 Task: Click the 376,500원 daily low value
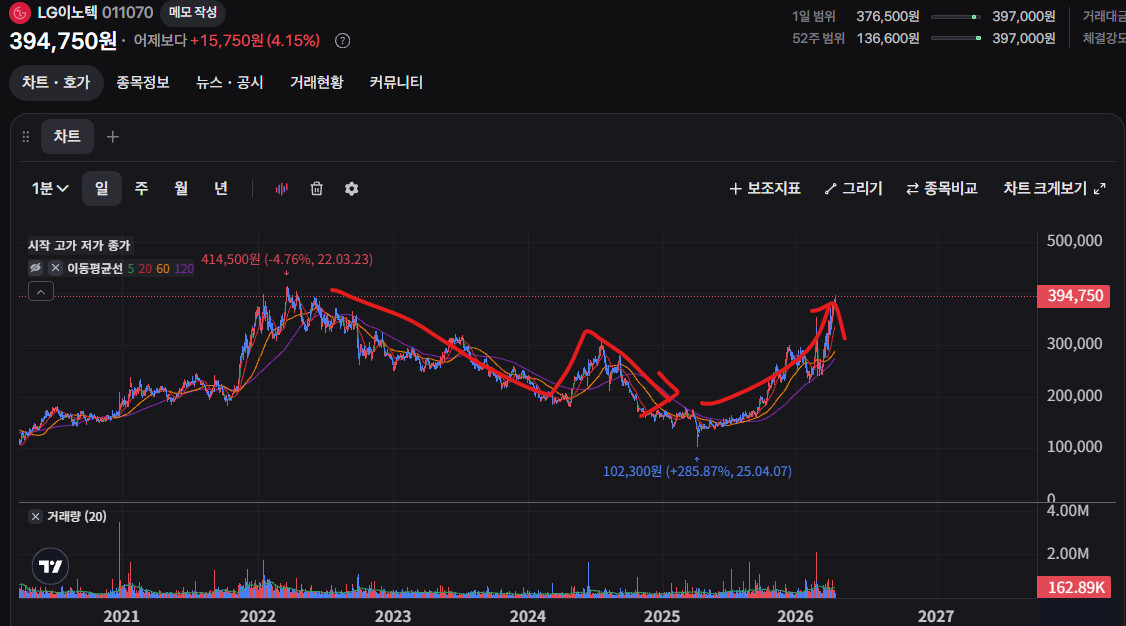[x=888, y=16]
